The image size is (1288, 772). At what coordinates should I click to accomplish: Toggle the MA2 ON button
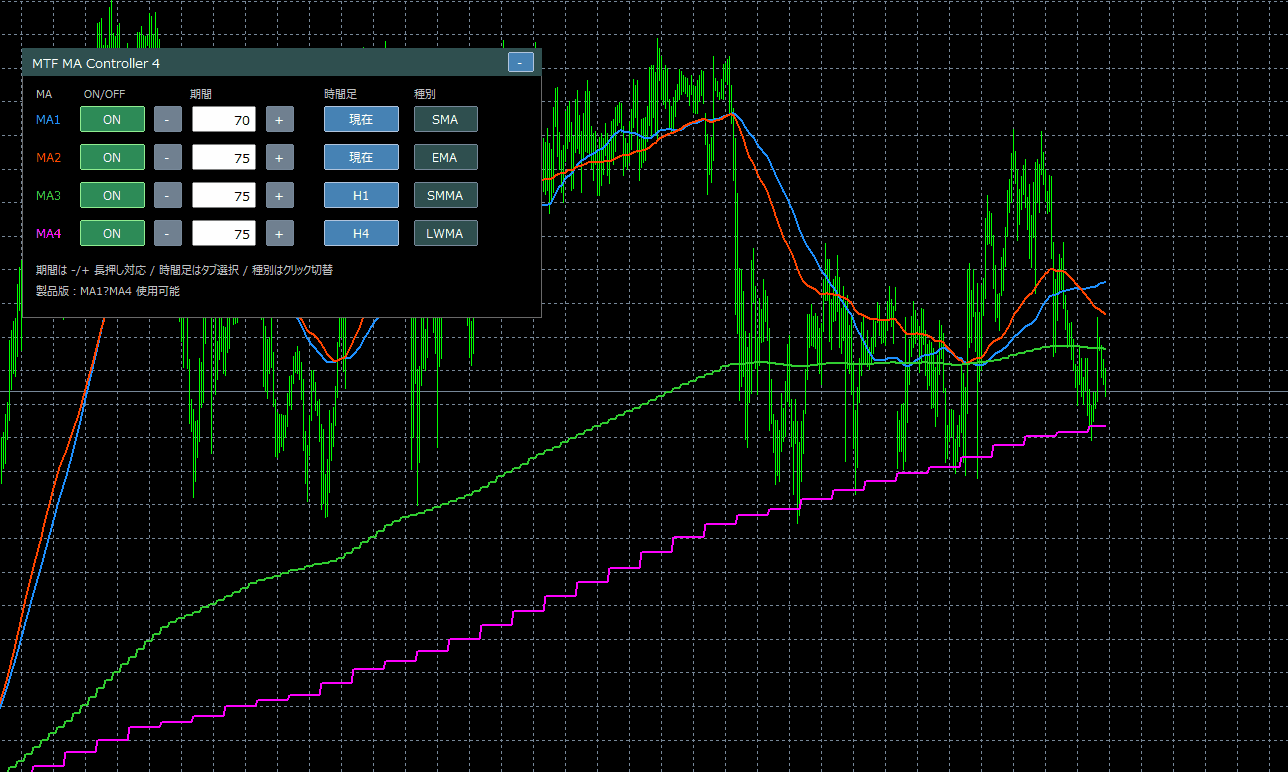[x=112, y=157]
